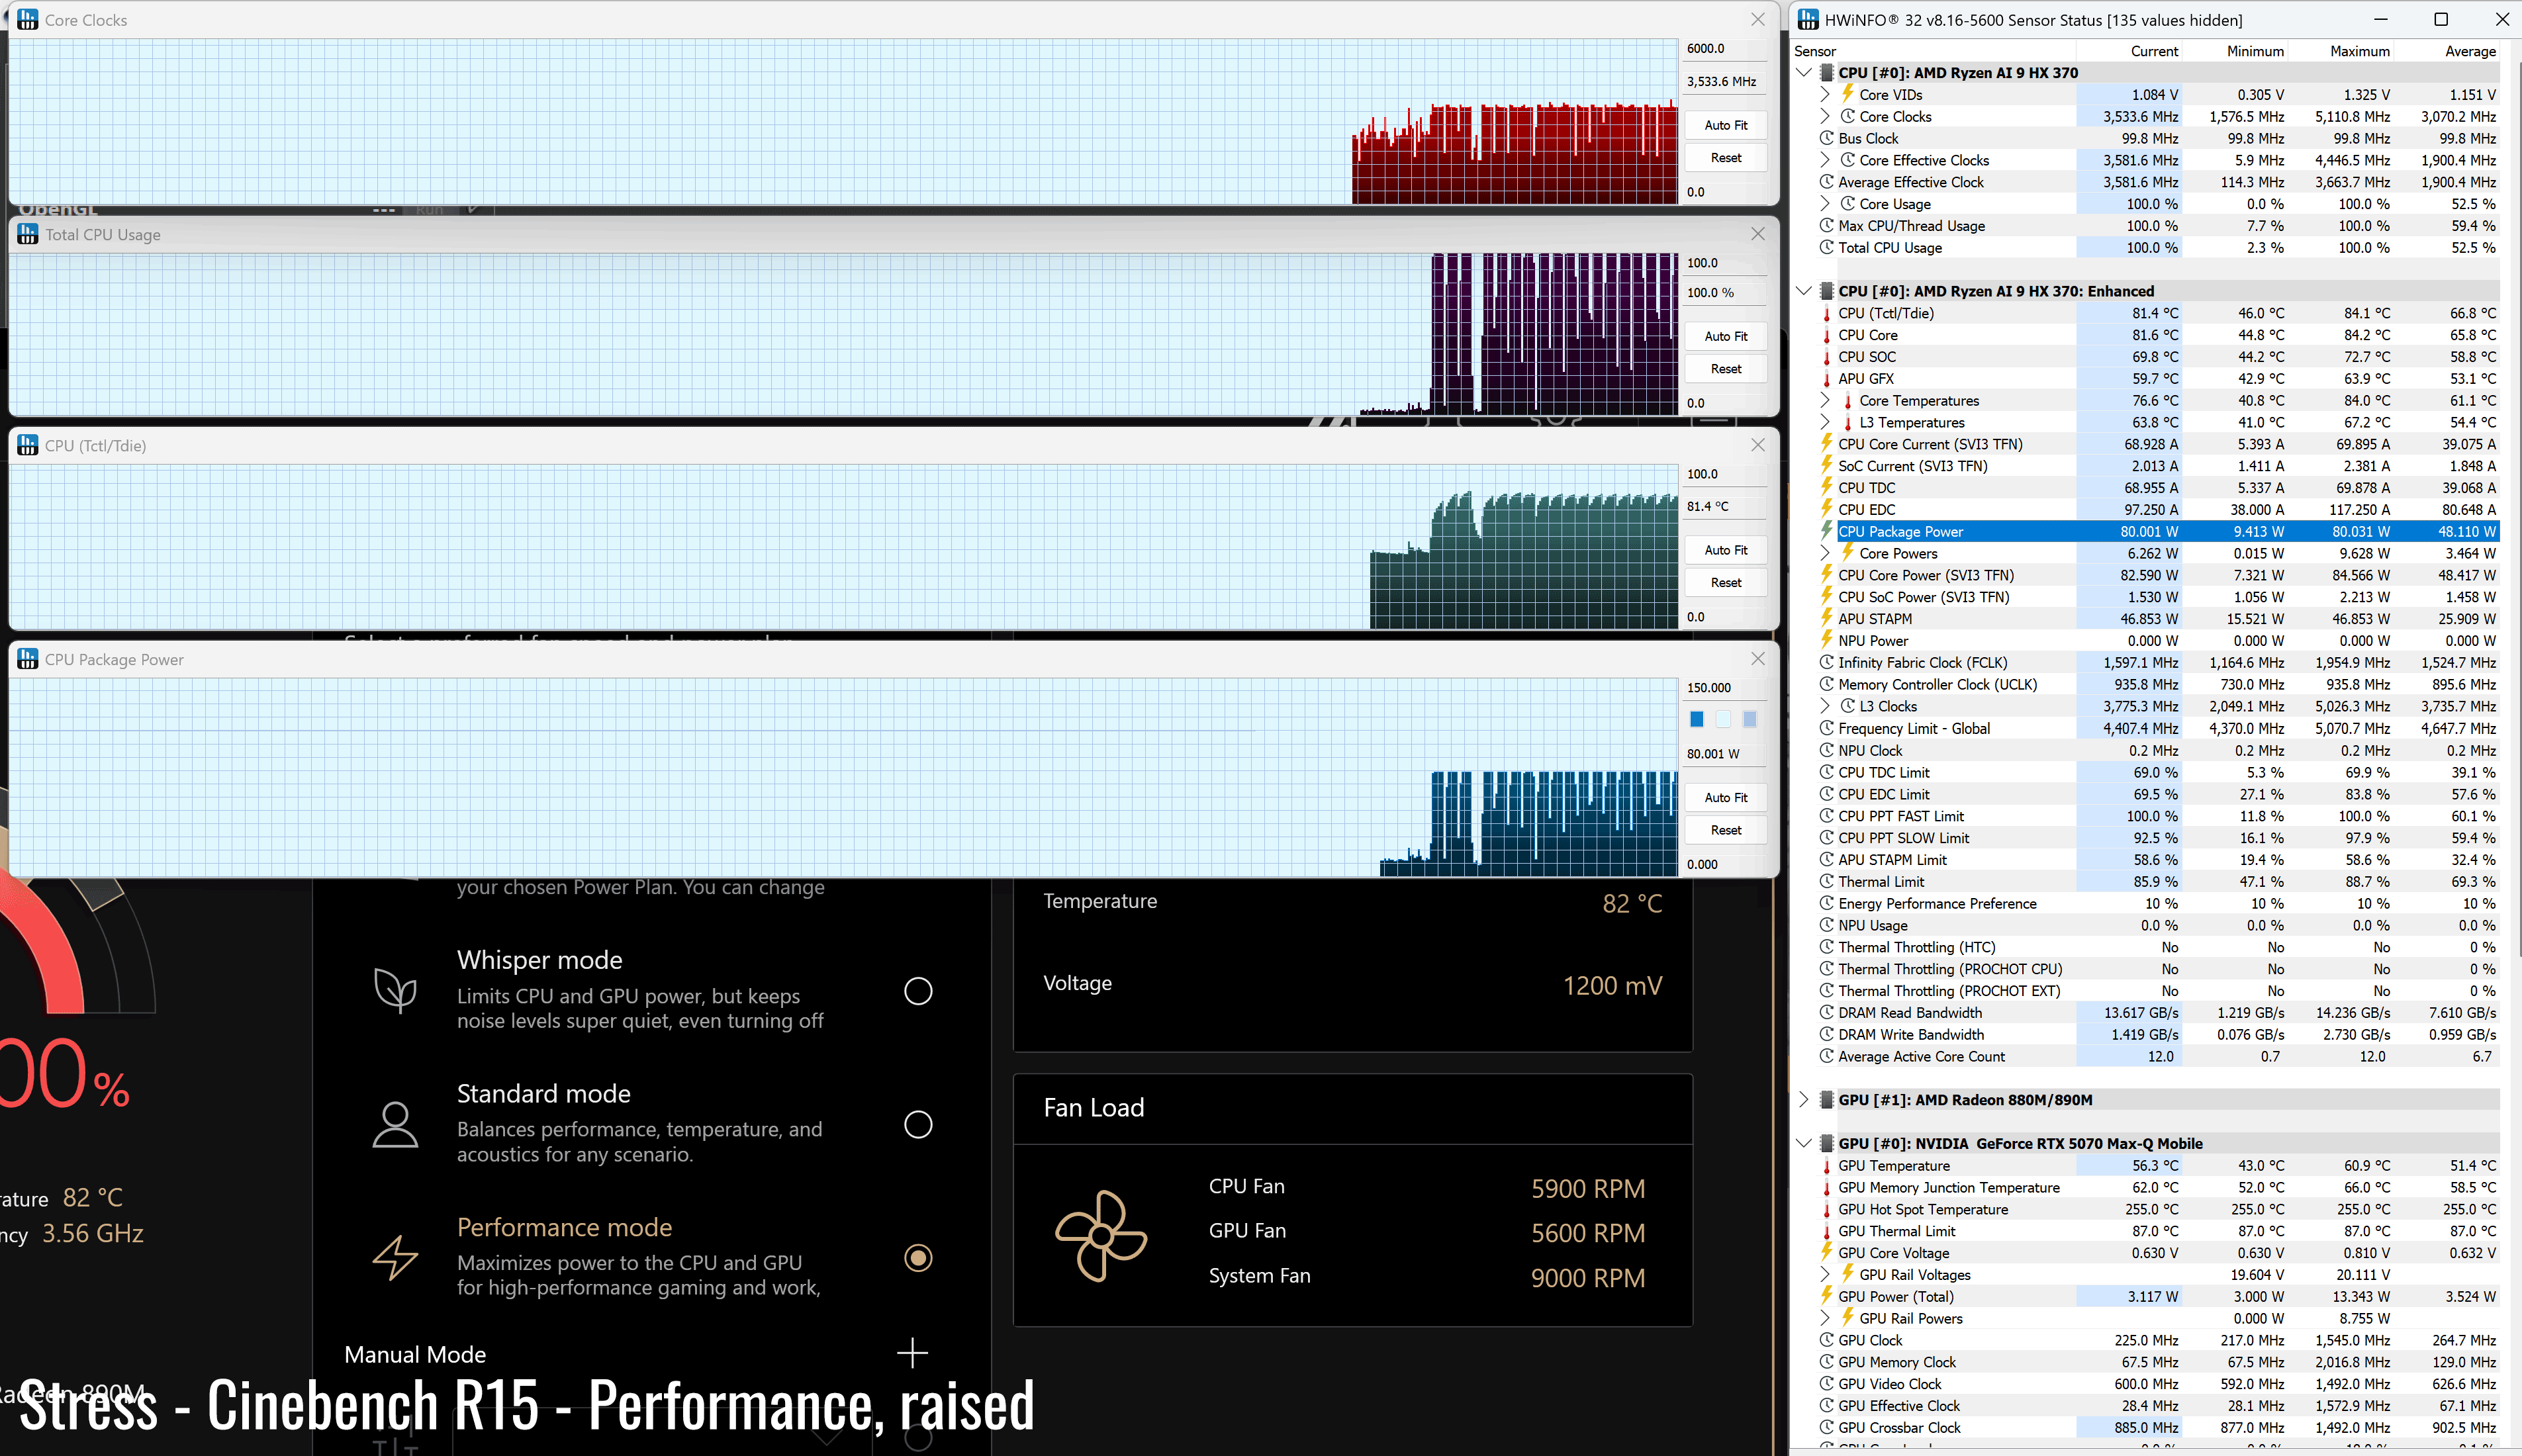Collapse the CPU [#0] AMD Ryzen AI 9 HX 370 group

click(x=1804, y=72)
